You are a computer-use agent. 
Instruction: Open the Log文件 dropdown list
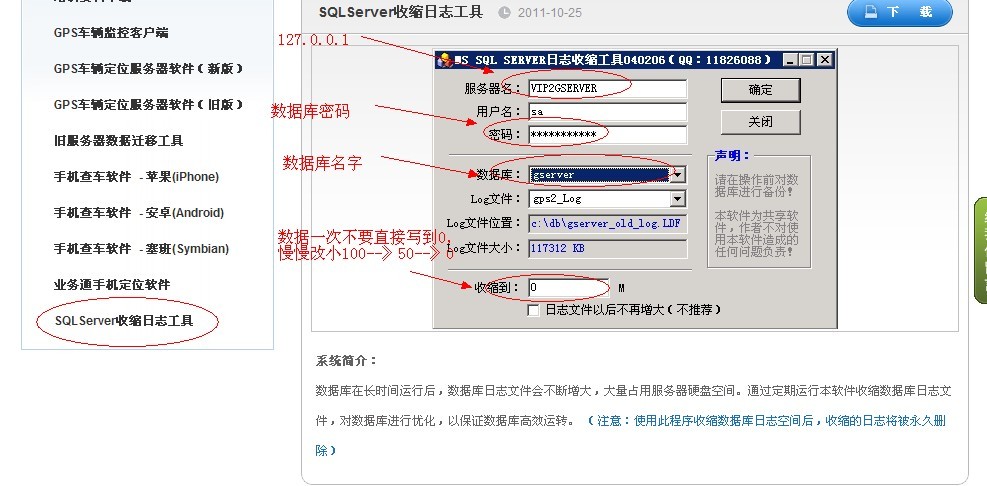[678, 199]
